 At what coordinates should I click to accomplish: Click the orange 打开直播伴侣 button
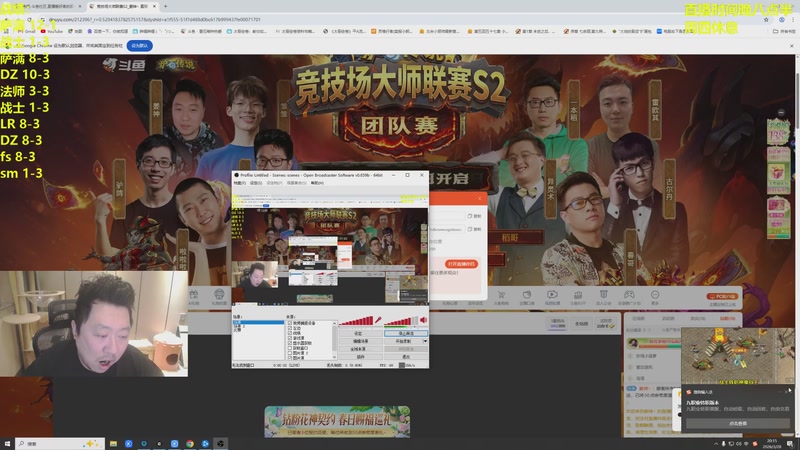tap(461, 264)
